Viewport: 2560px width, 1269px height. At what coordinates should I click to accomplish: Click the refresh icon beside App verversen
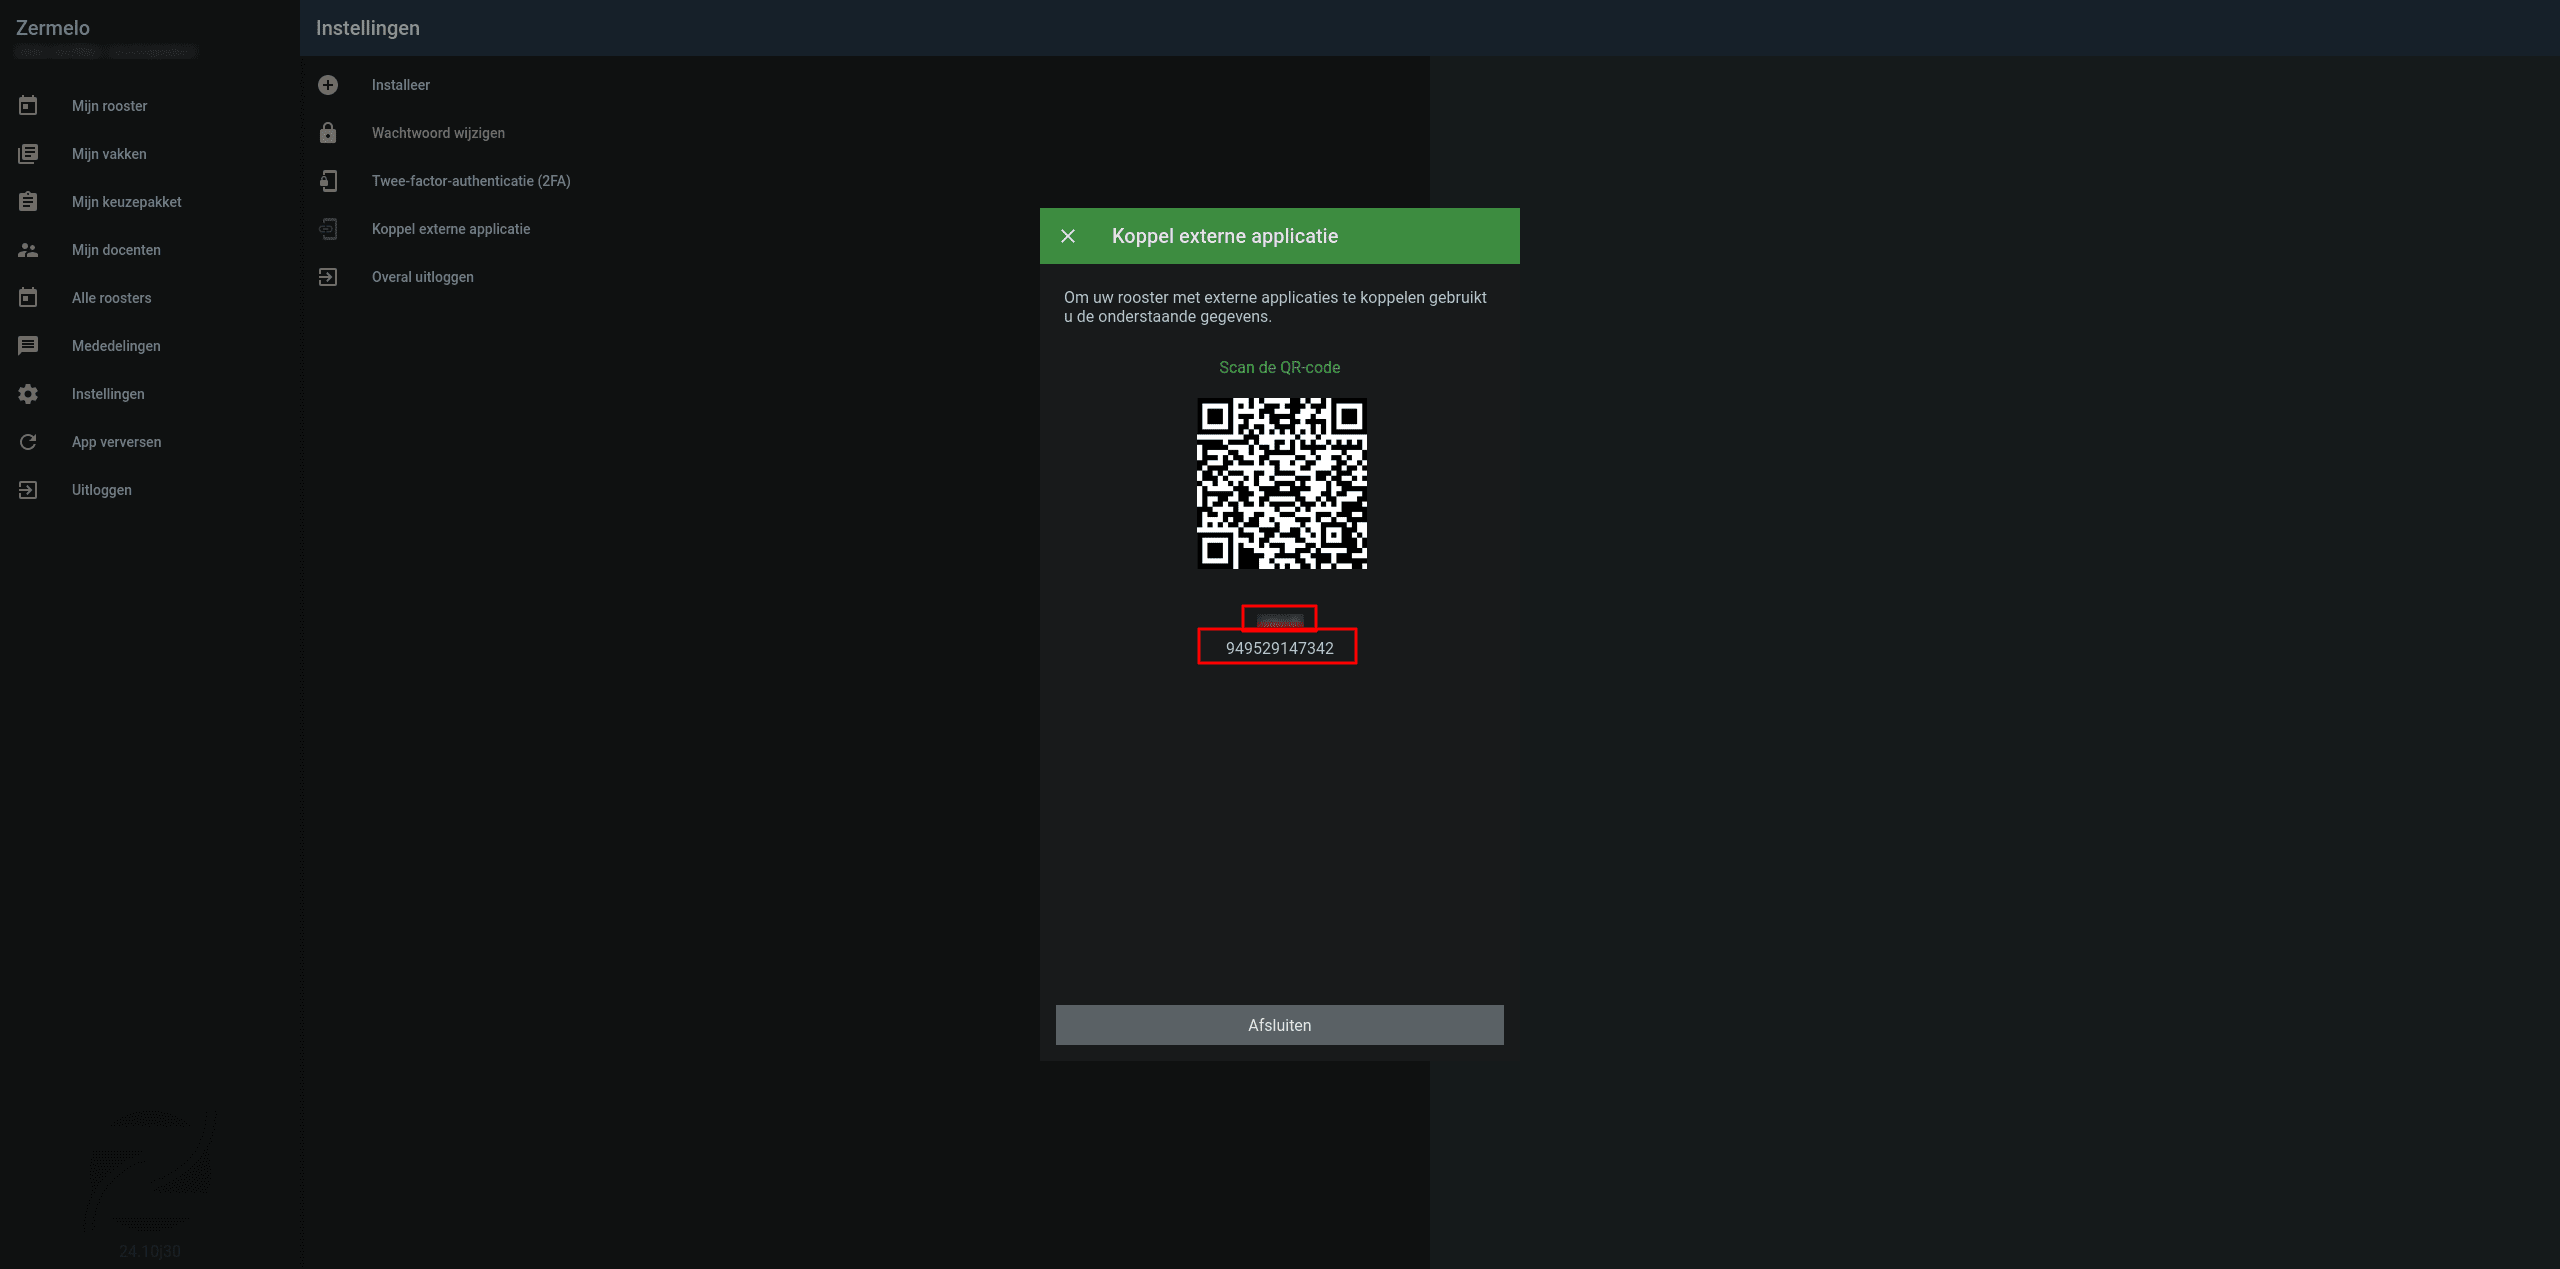28,442
